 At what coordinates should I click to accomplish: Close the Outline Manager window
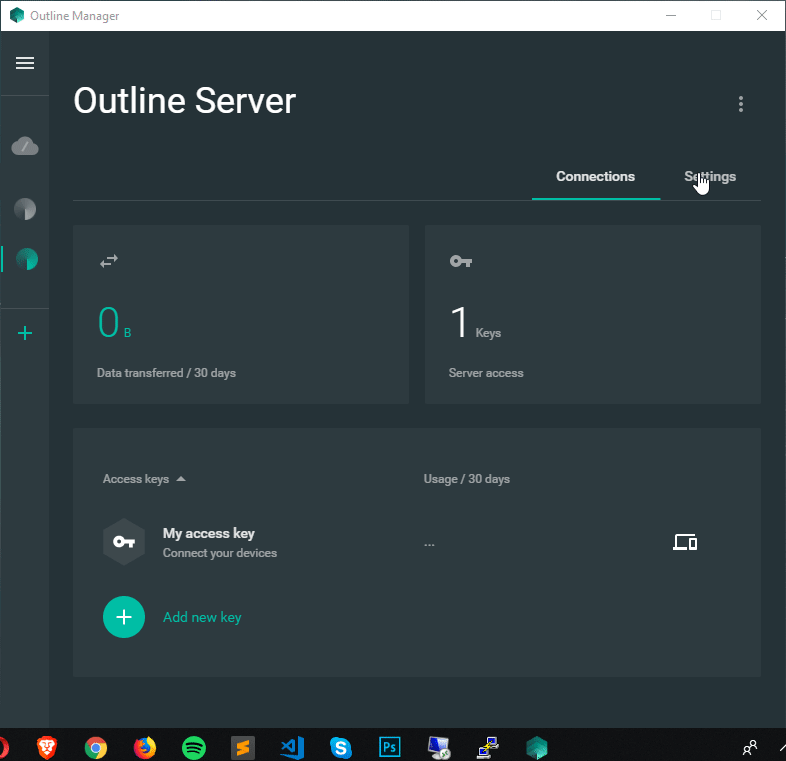762,16
